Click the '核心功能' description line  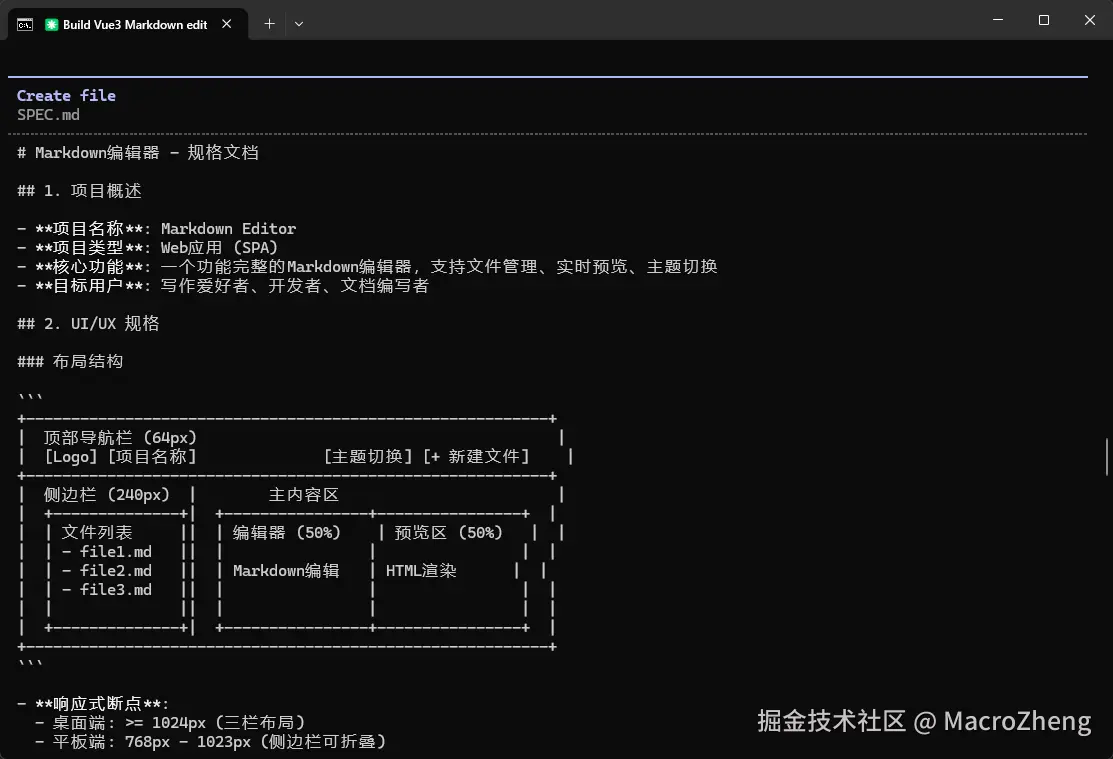(368, 267)
